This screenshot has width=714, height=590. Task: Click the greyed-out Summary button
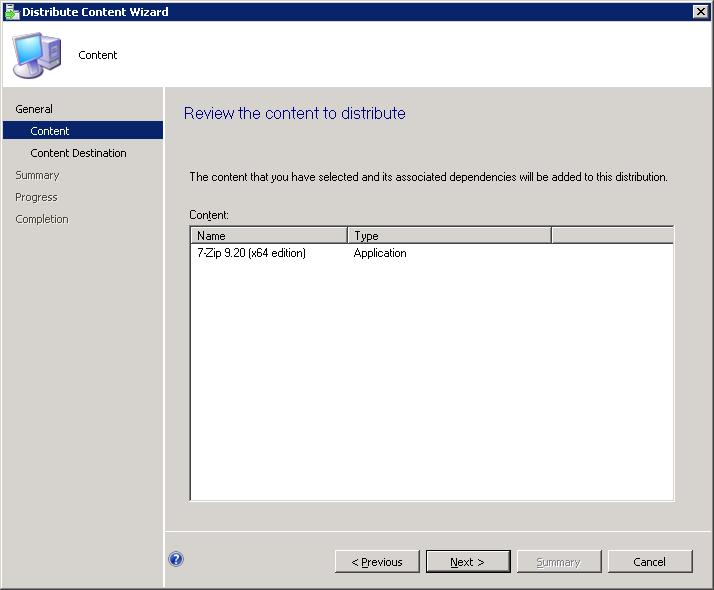[558, 562]
